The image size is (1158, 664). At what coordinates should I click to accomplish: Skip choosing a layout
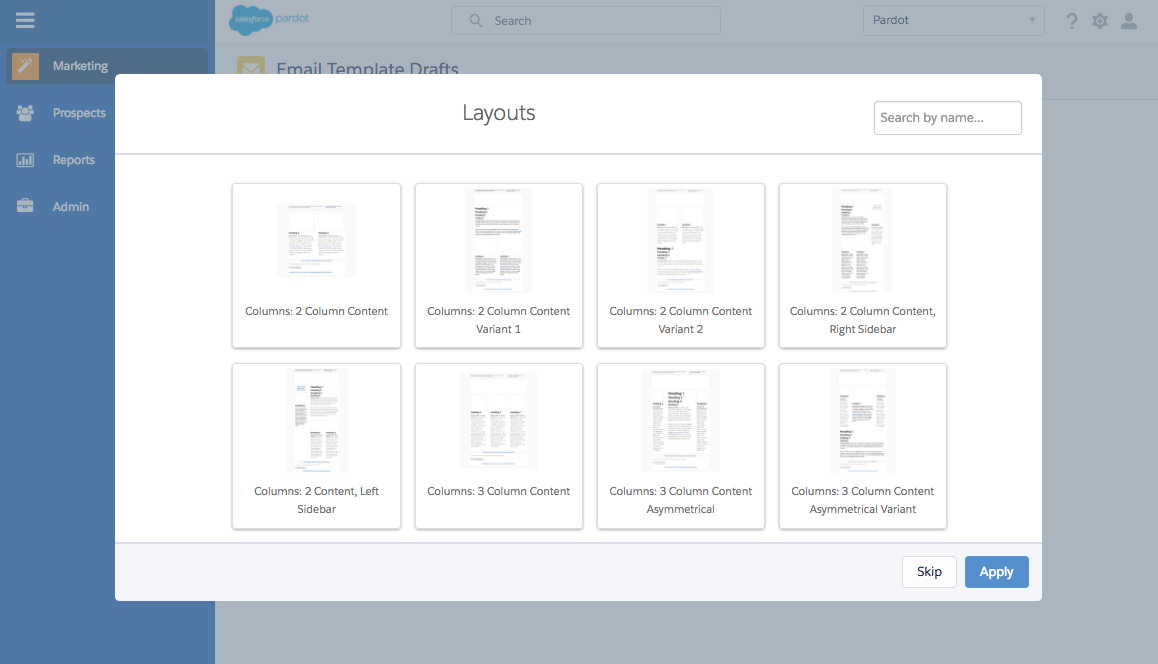928,571
